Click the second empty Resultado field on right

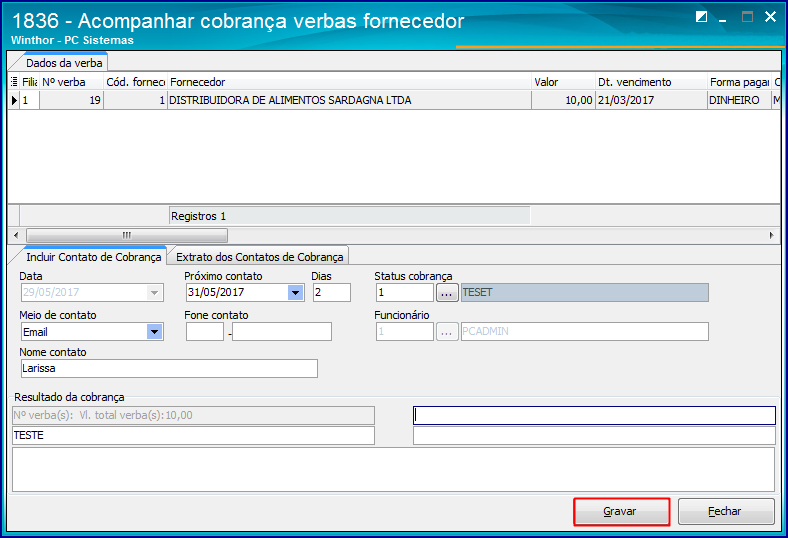click(595, 436)
